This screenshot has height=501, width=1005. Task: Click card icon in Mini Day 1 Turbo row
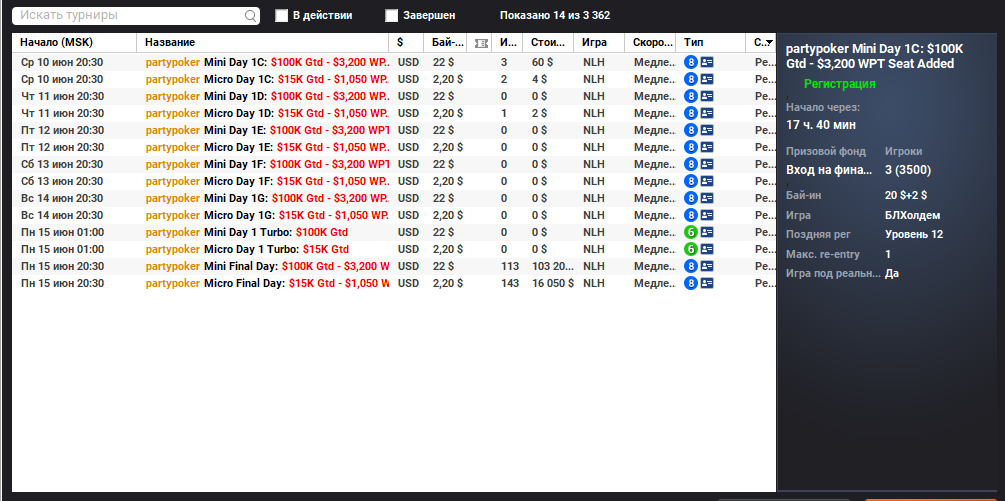(707, 232)
